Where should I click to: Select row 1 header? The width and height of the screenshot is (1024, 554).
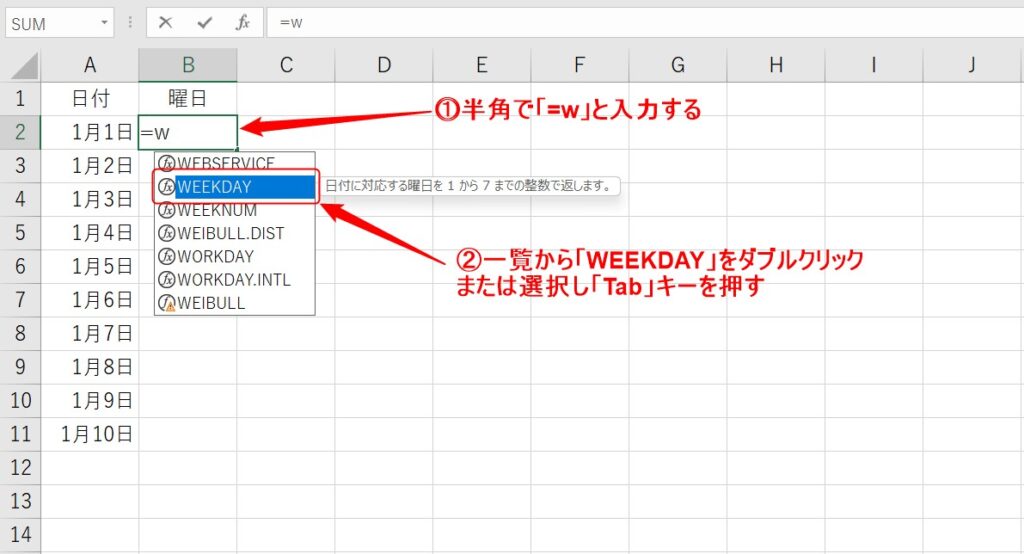[x=20, y=99]
